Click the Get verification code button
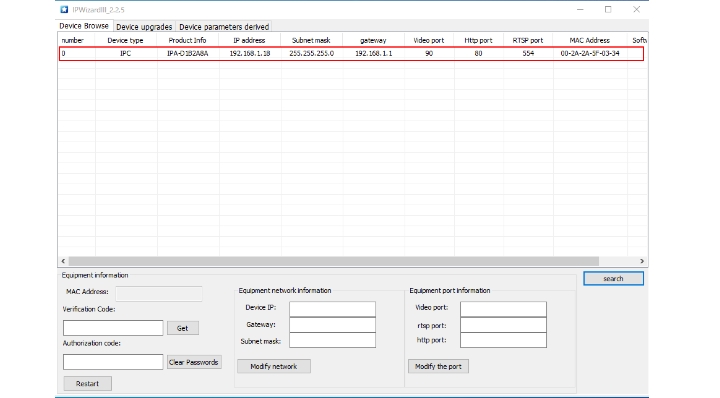 point(182,328)
